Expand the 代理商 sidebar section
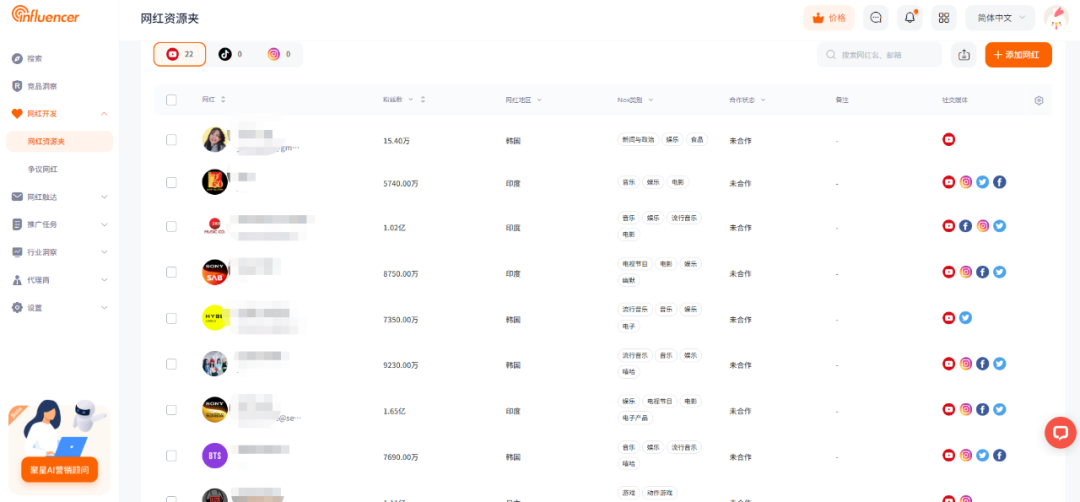Screen dimensions: 1080x502 click(x=104, y=280)
